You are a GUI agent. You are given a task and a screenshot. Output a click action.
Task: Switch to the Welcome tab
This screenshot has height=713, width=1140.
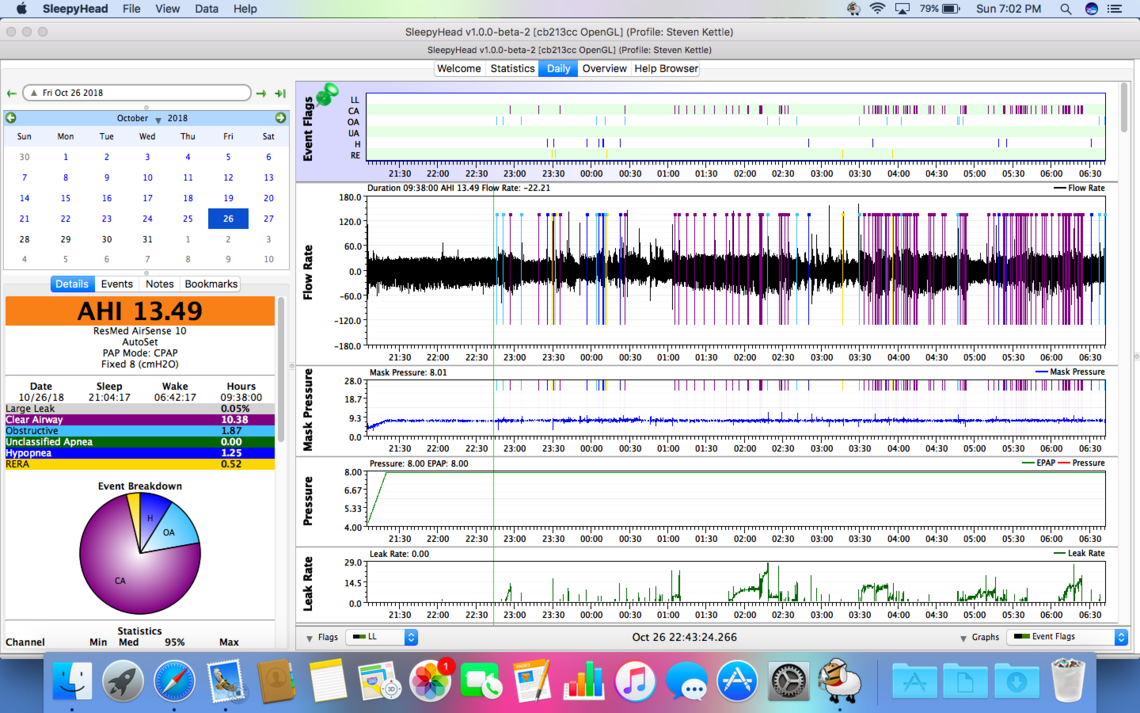point(459,68)
